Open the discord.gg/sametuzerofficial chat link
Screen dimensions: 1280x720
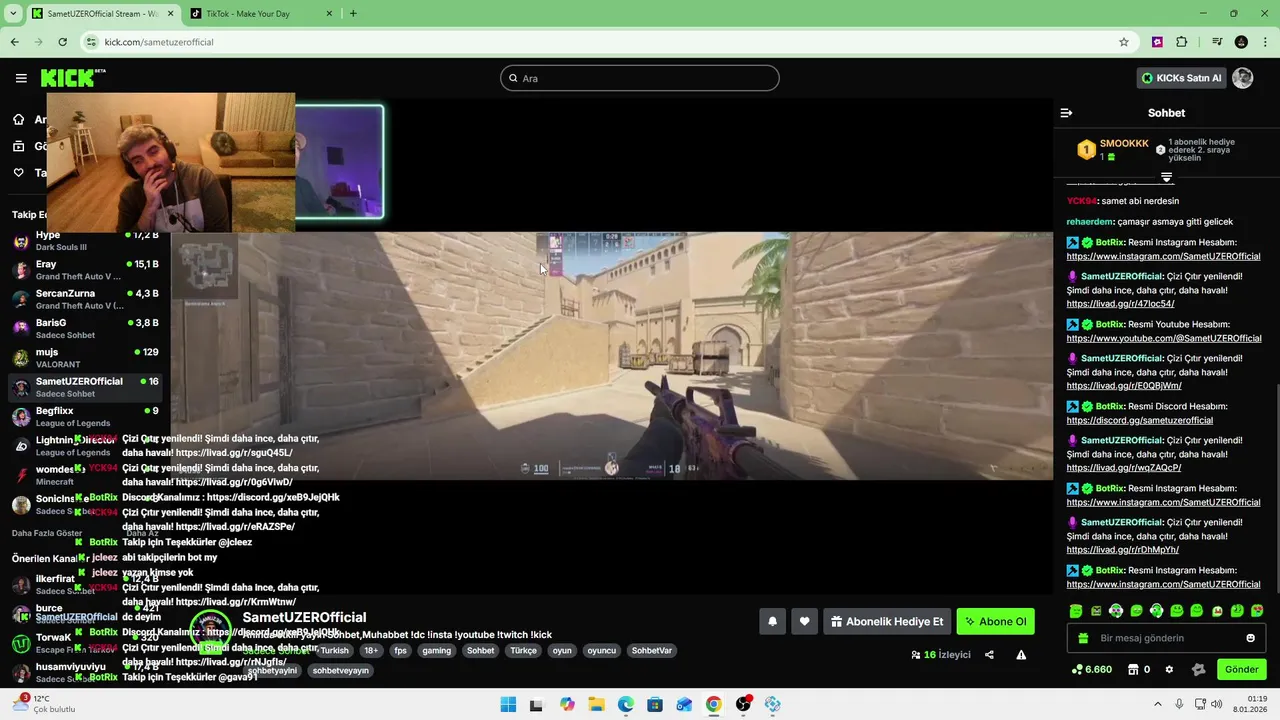pos(1139,420)
